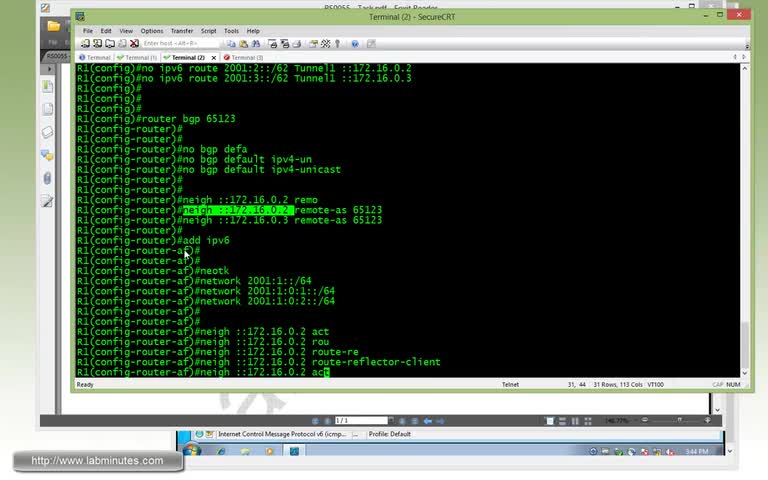Screen dimensions: 768x480
Task: Open the Tools menu
Action: pyautogui.click(x=231, y=31)
